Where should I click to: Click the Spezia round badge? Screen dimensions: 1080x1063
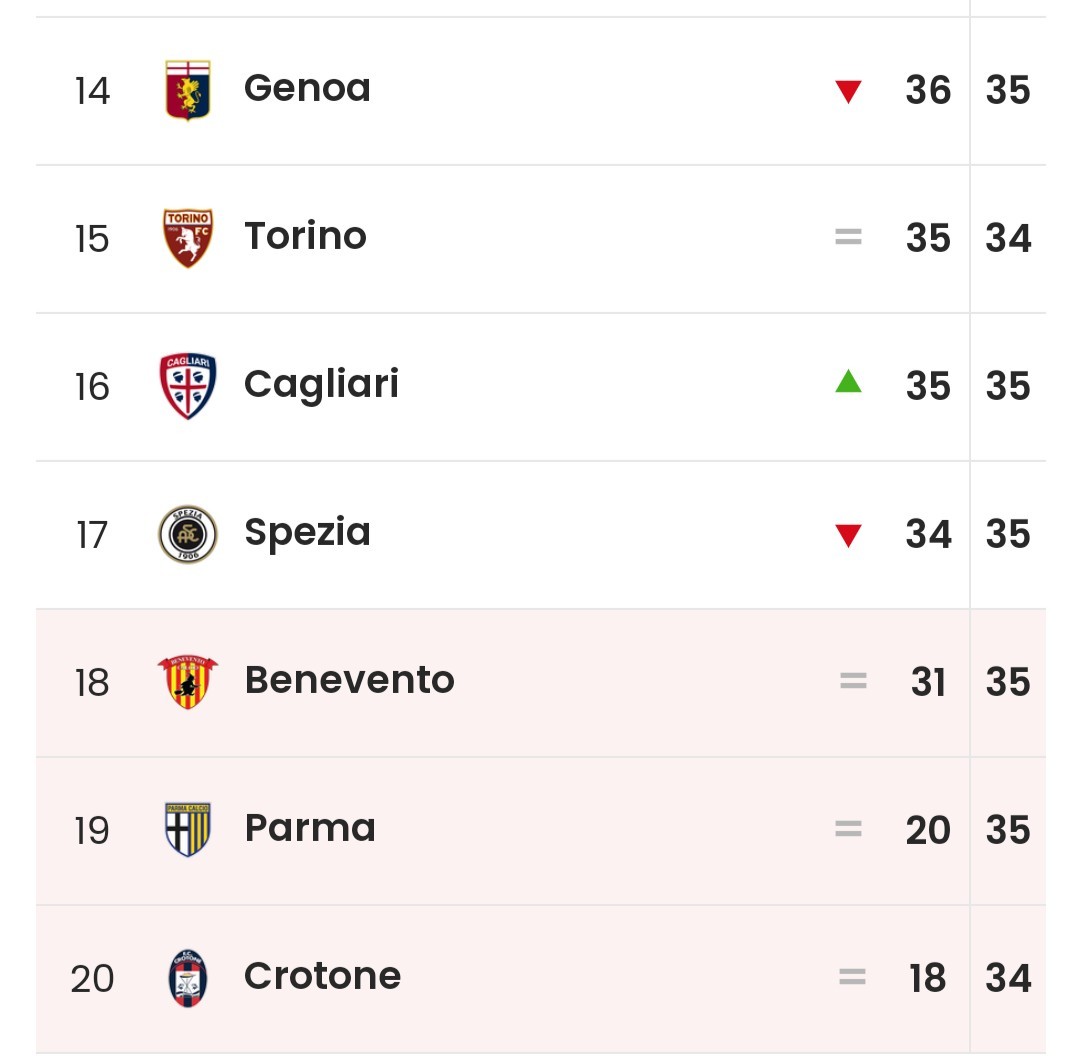pyautogui.click(x=187, y=534)
